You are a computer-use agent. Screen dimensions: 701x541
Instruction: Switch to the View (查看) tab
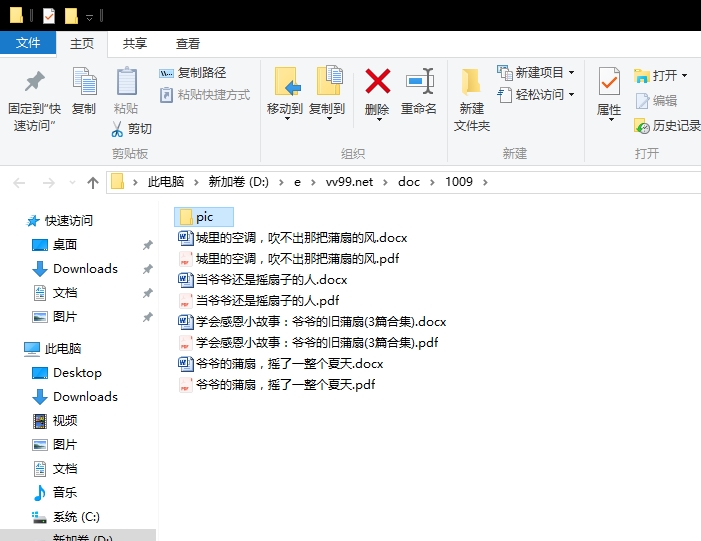(x=187, y=43)
